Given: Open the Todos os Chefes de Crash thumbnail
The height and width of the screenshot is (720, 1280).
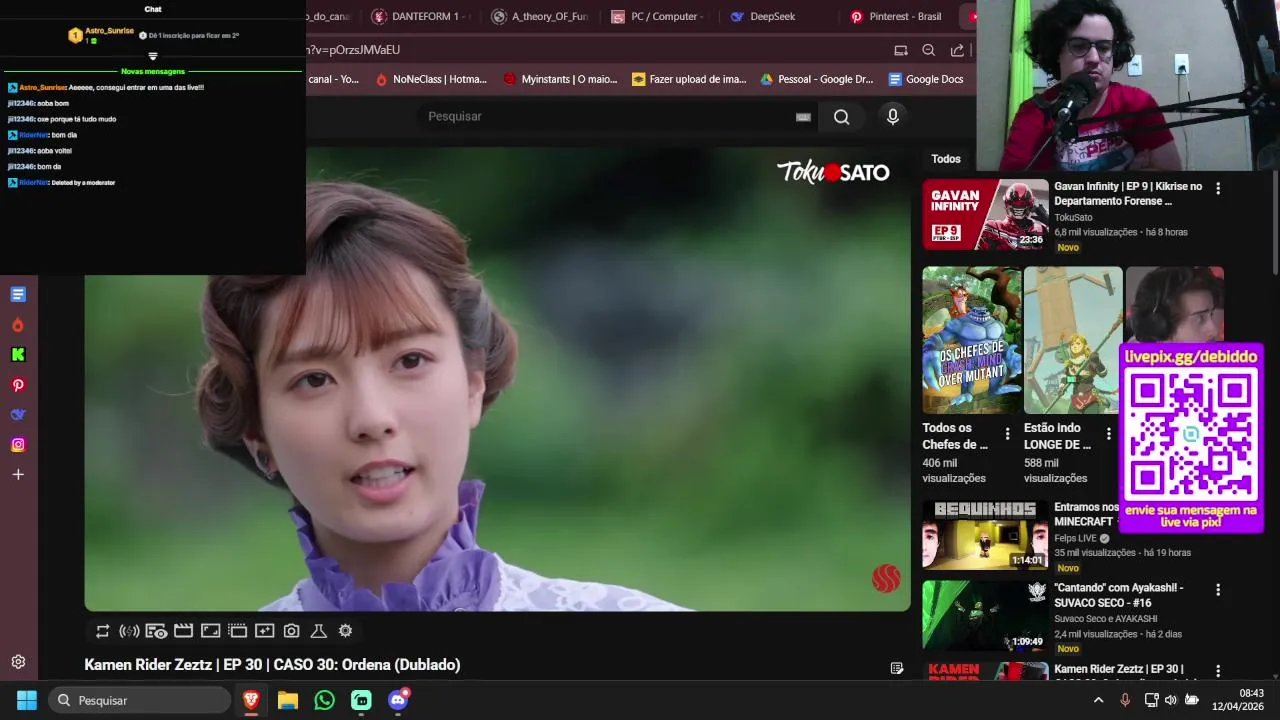Looking at the screenshot, I should point(971,340).
